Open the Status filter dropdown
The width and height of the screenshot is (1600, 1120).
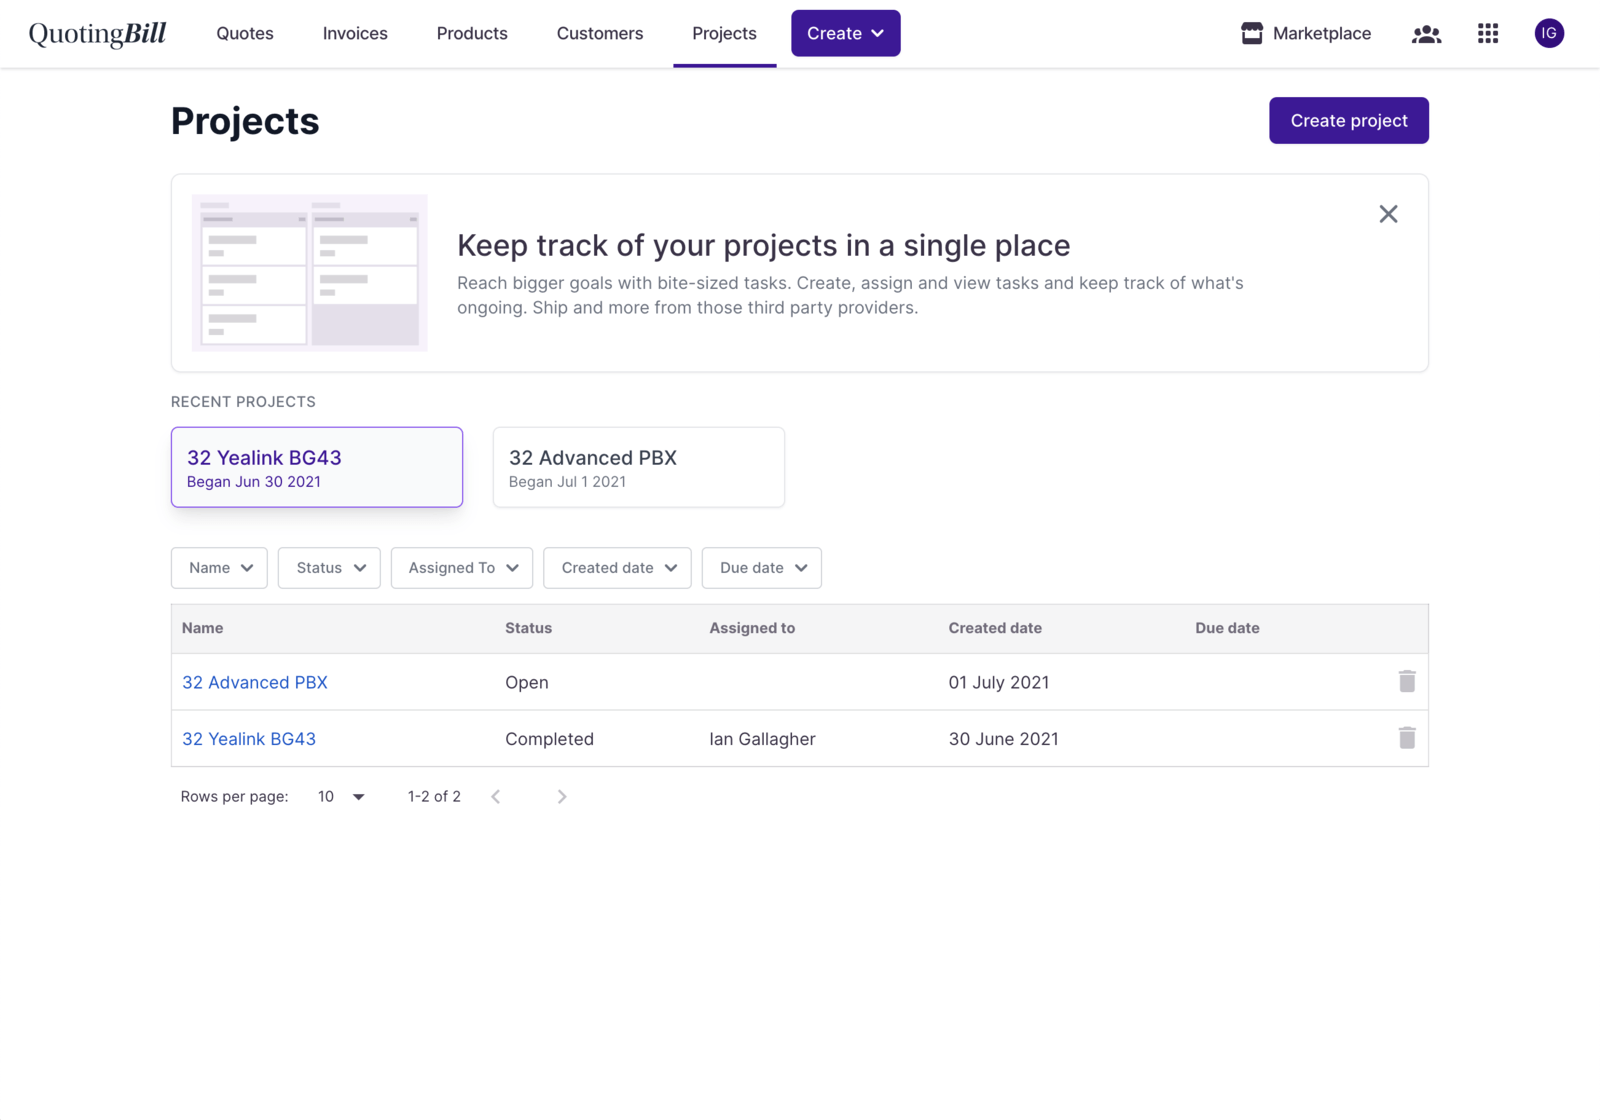tap(329, 568)
